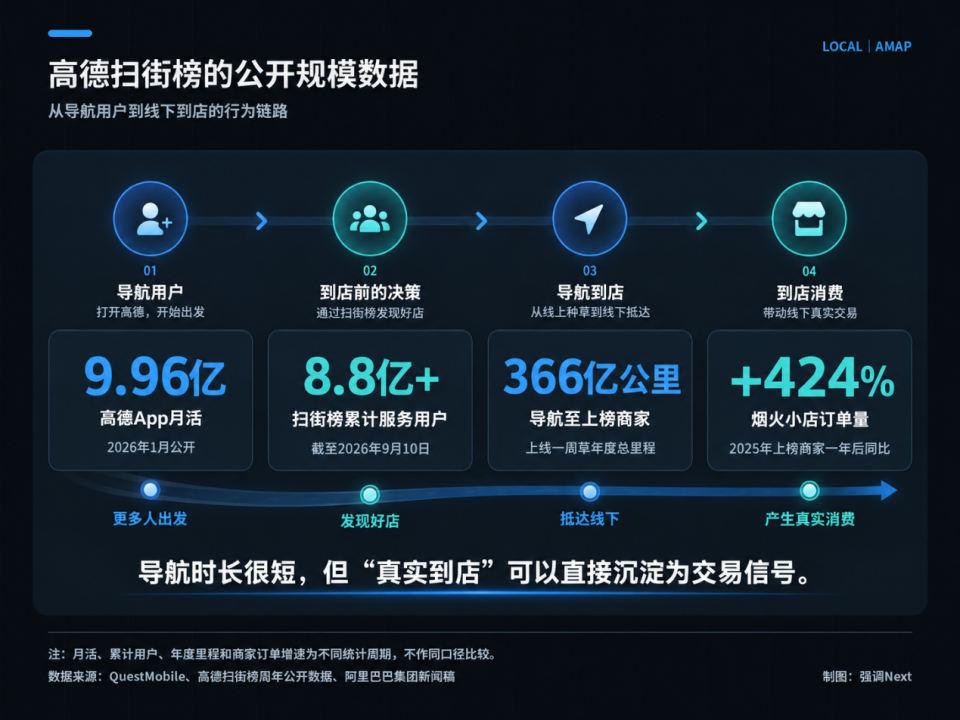The height and width of the screenshot is (720, 960).
Task: Click the timeline dot above 发现好店
Action: pyautogui.click(x=370, y=494)
